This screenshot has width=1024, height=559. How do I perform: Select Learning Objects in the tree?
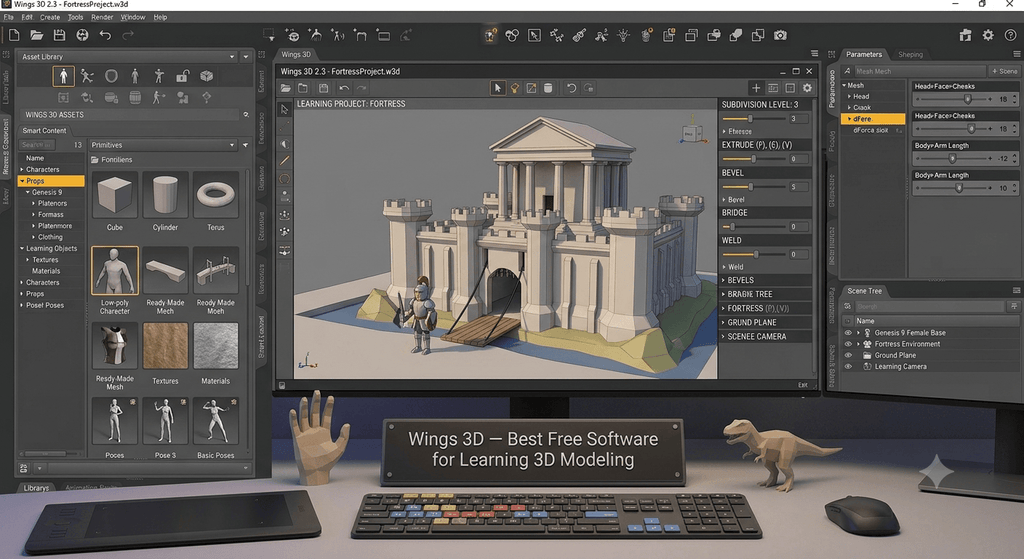point(52,248)
